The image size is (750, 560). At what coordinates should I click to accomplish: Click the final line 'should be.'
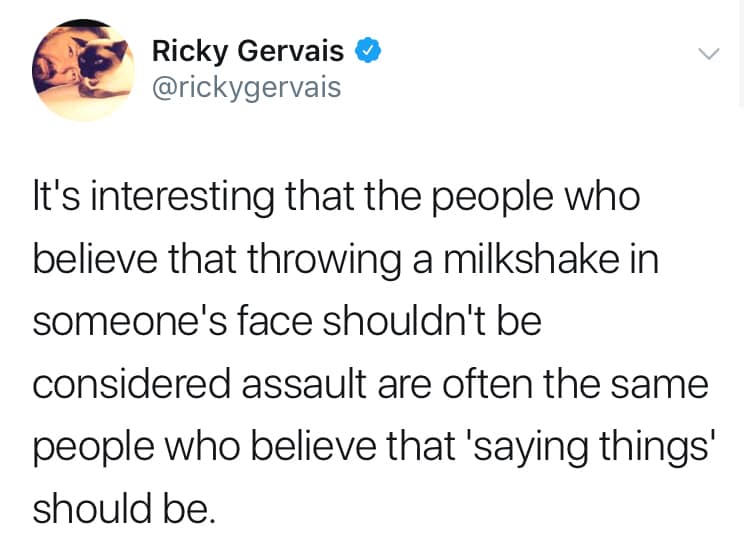click(x=124, y=508)
